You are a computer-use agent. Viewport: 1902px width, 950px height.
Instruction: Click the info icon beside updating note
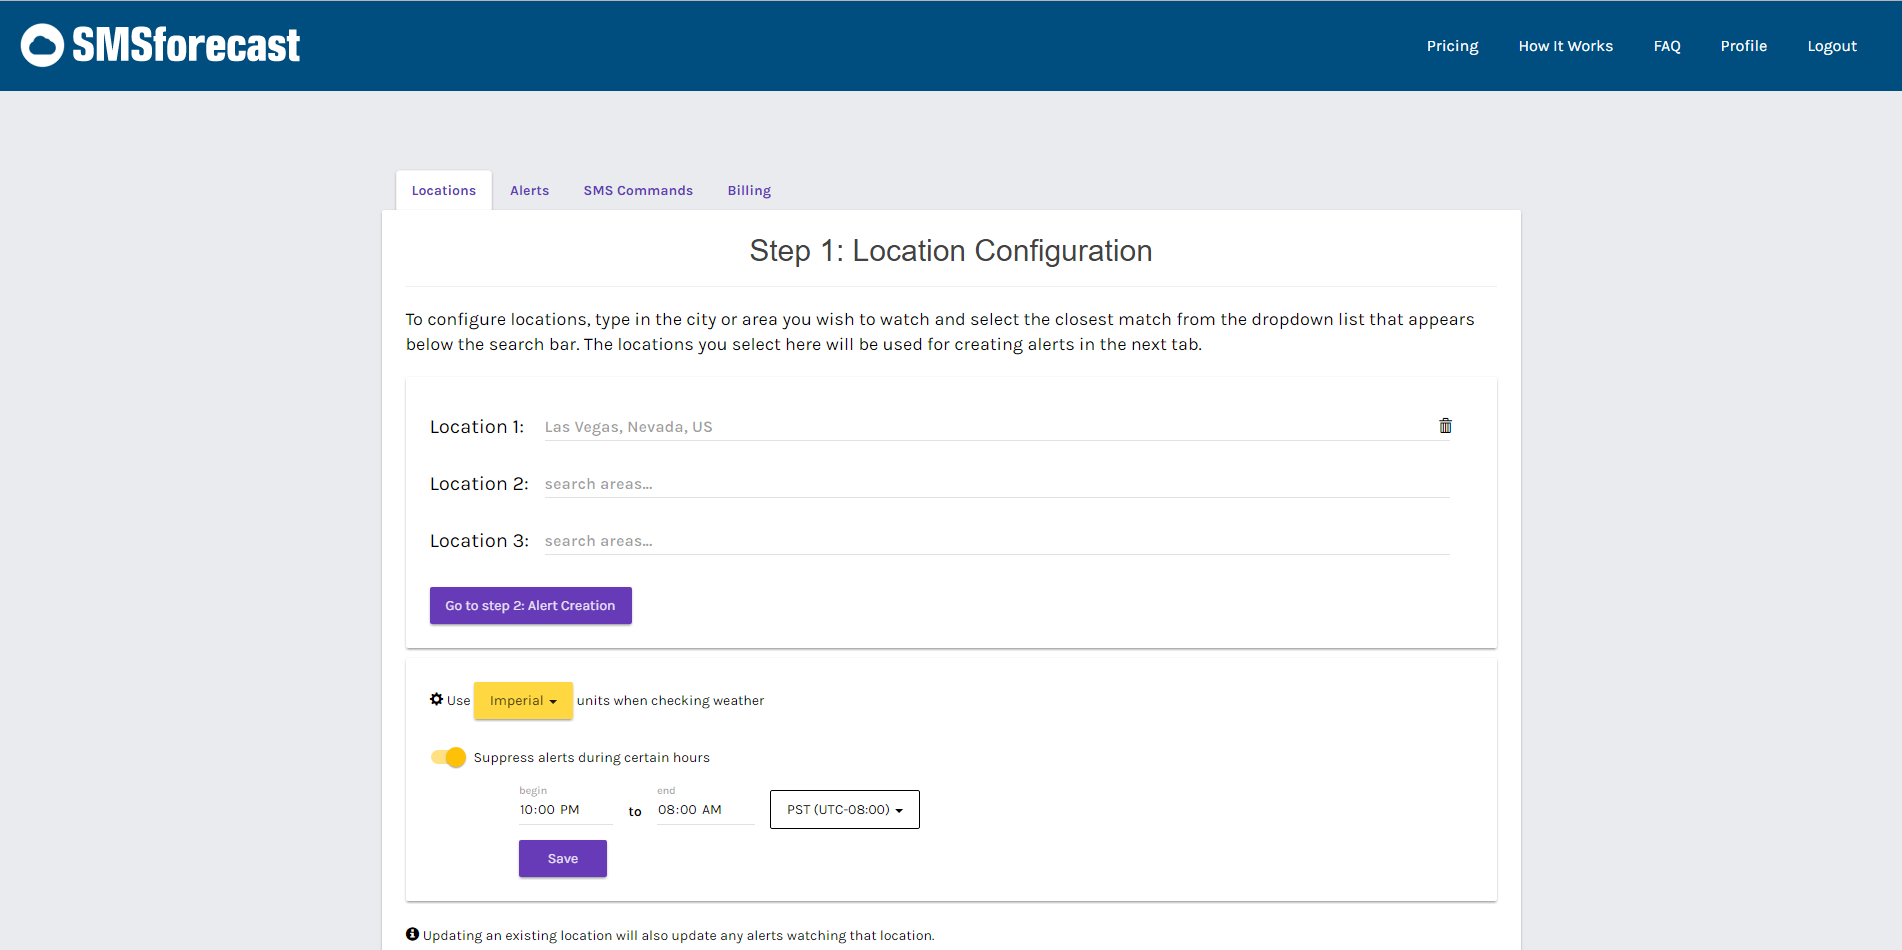pos(412,934)
